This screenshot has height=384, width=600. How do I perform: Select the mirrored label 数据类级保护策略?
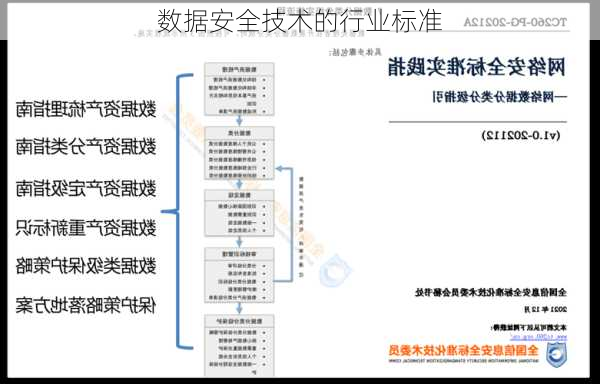[x=86, y=265]
